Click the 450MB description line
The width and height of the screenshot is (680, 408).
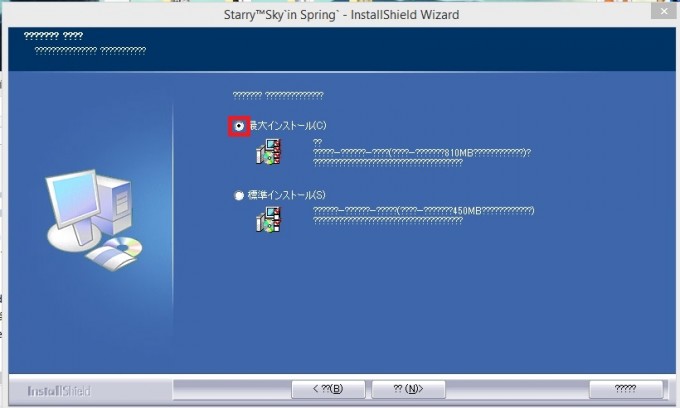click(424, 211)
